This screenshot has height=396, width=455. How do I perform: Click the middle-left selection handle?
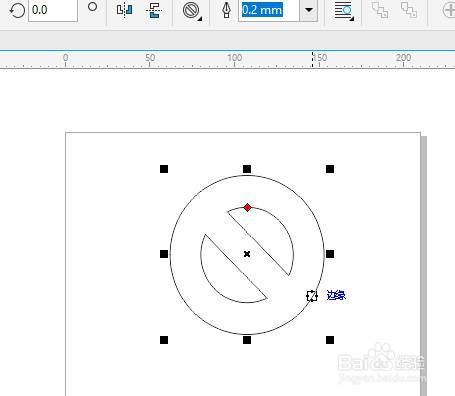tap(164, 254)
